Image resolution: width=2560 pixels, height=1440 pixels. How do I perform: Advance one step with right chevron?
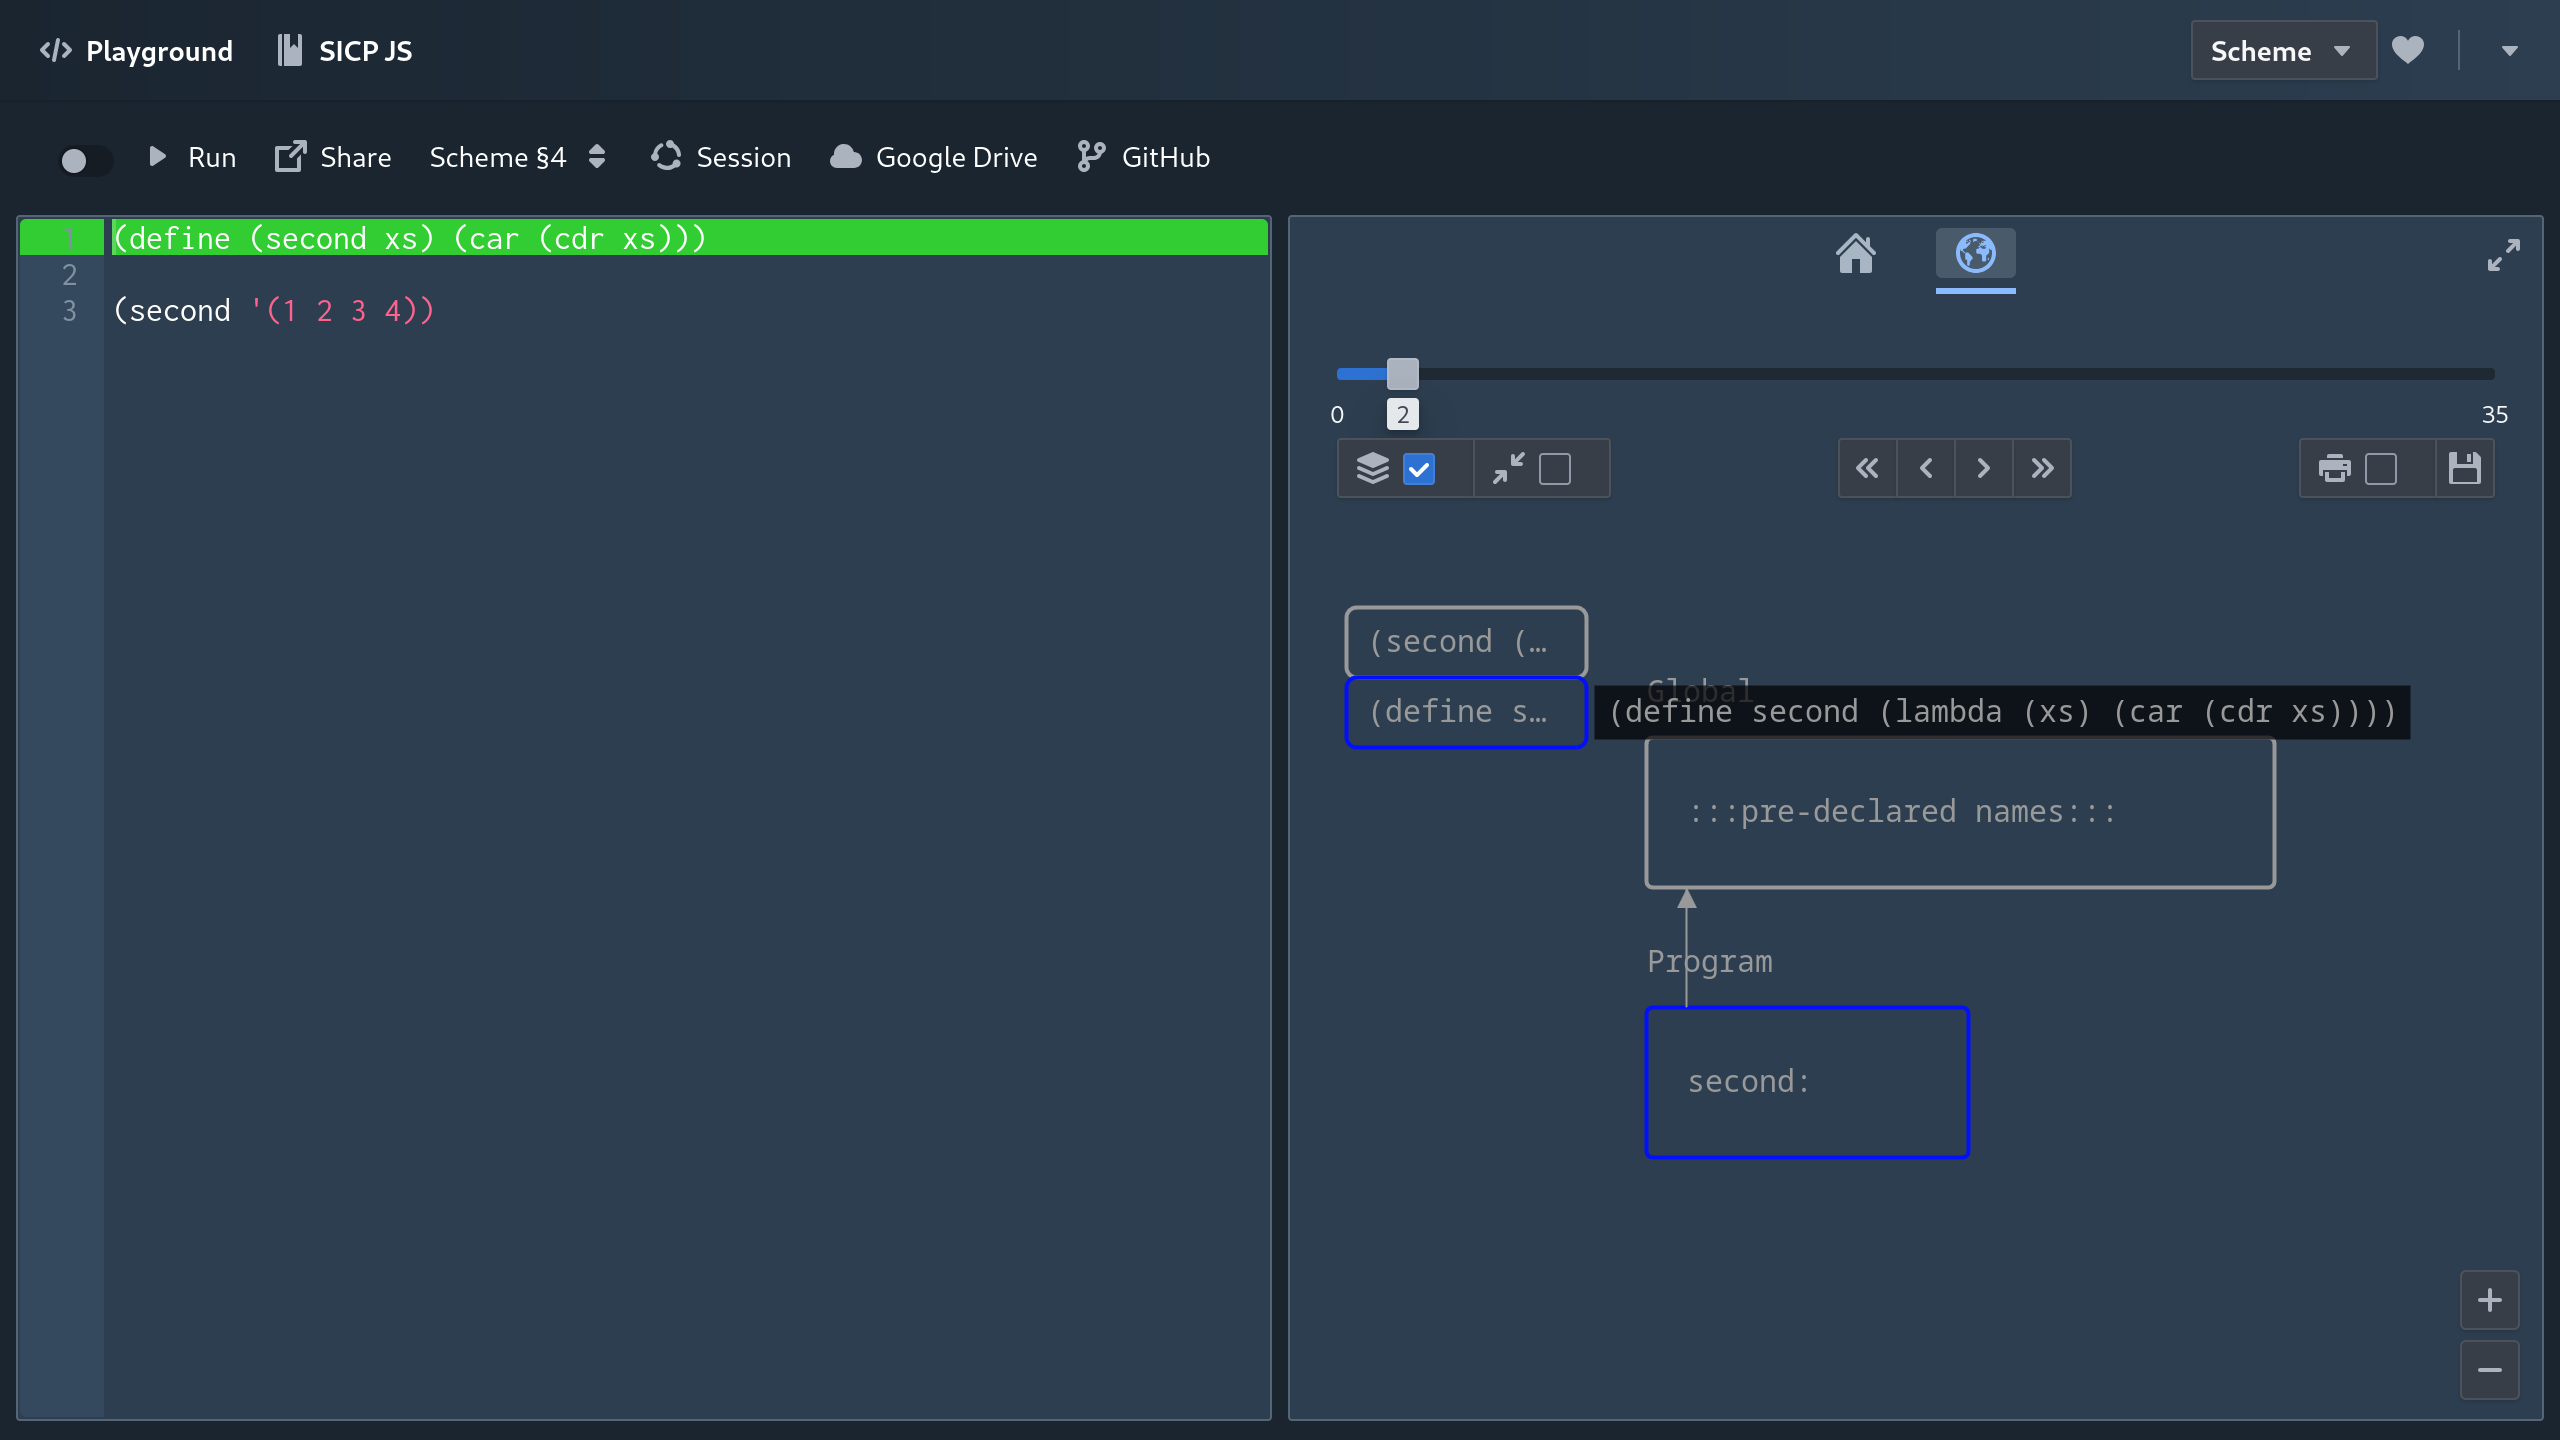[x=1984, y=468]
